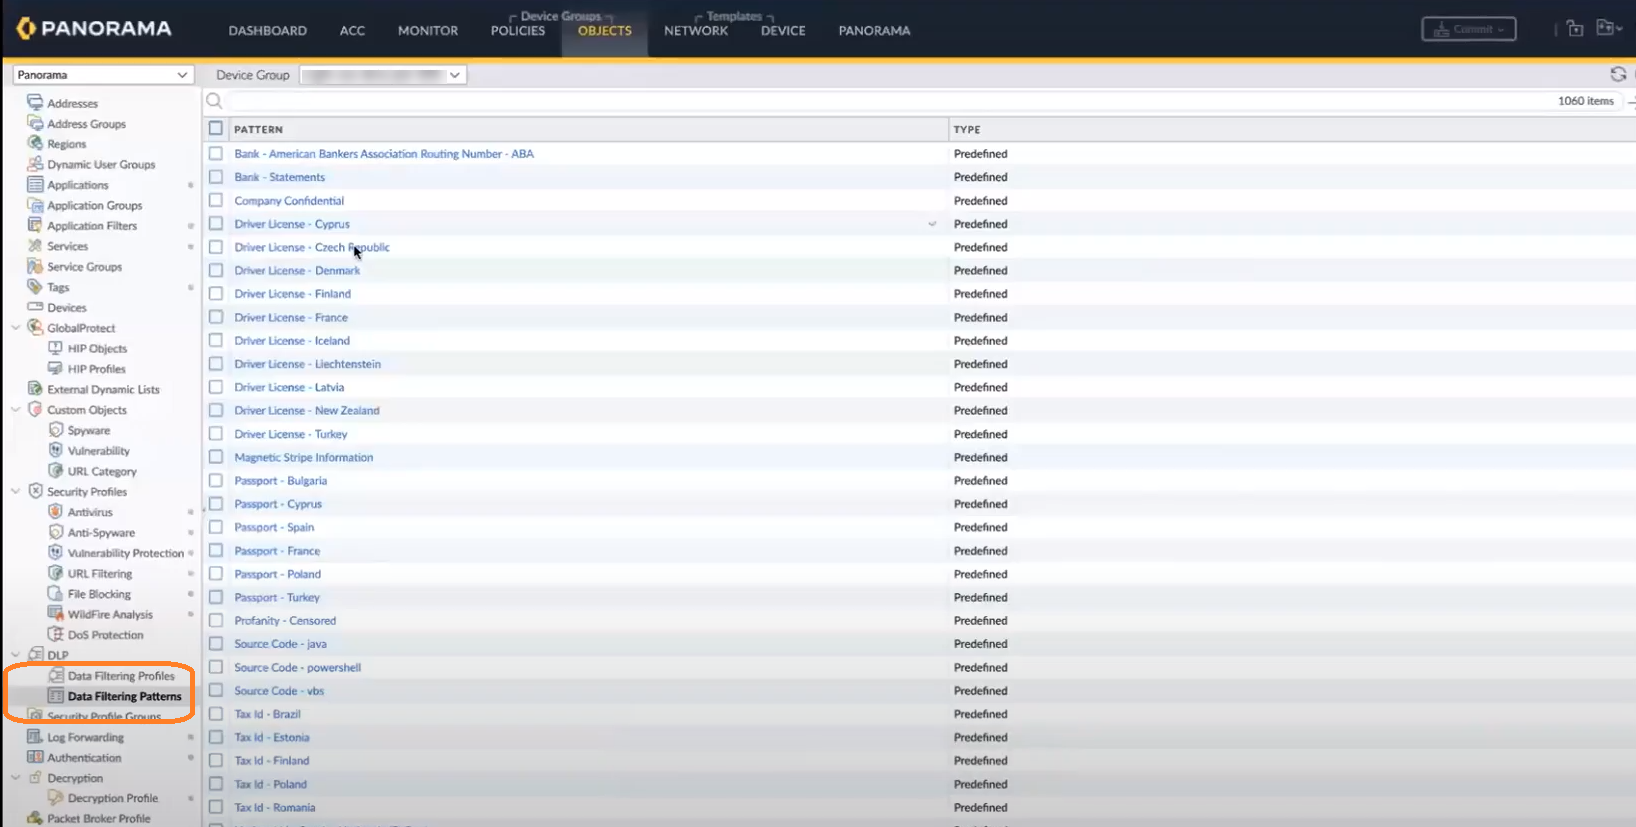Image resolution: width=1636 pixels, height=827 pixels.
Task: Select Data Filtering Profiles in sidebar
Action: click(x=121, y=676)
